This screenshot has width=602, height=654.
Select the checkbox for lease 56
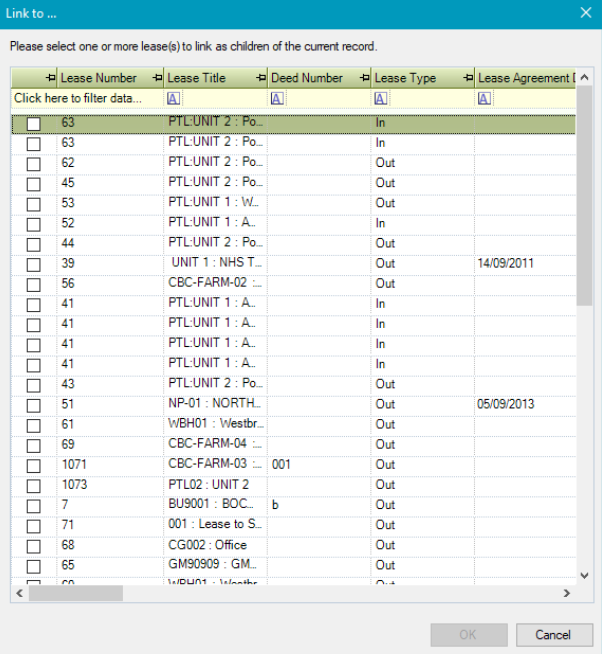tap(33, 284)
